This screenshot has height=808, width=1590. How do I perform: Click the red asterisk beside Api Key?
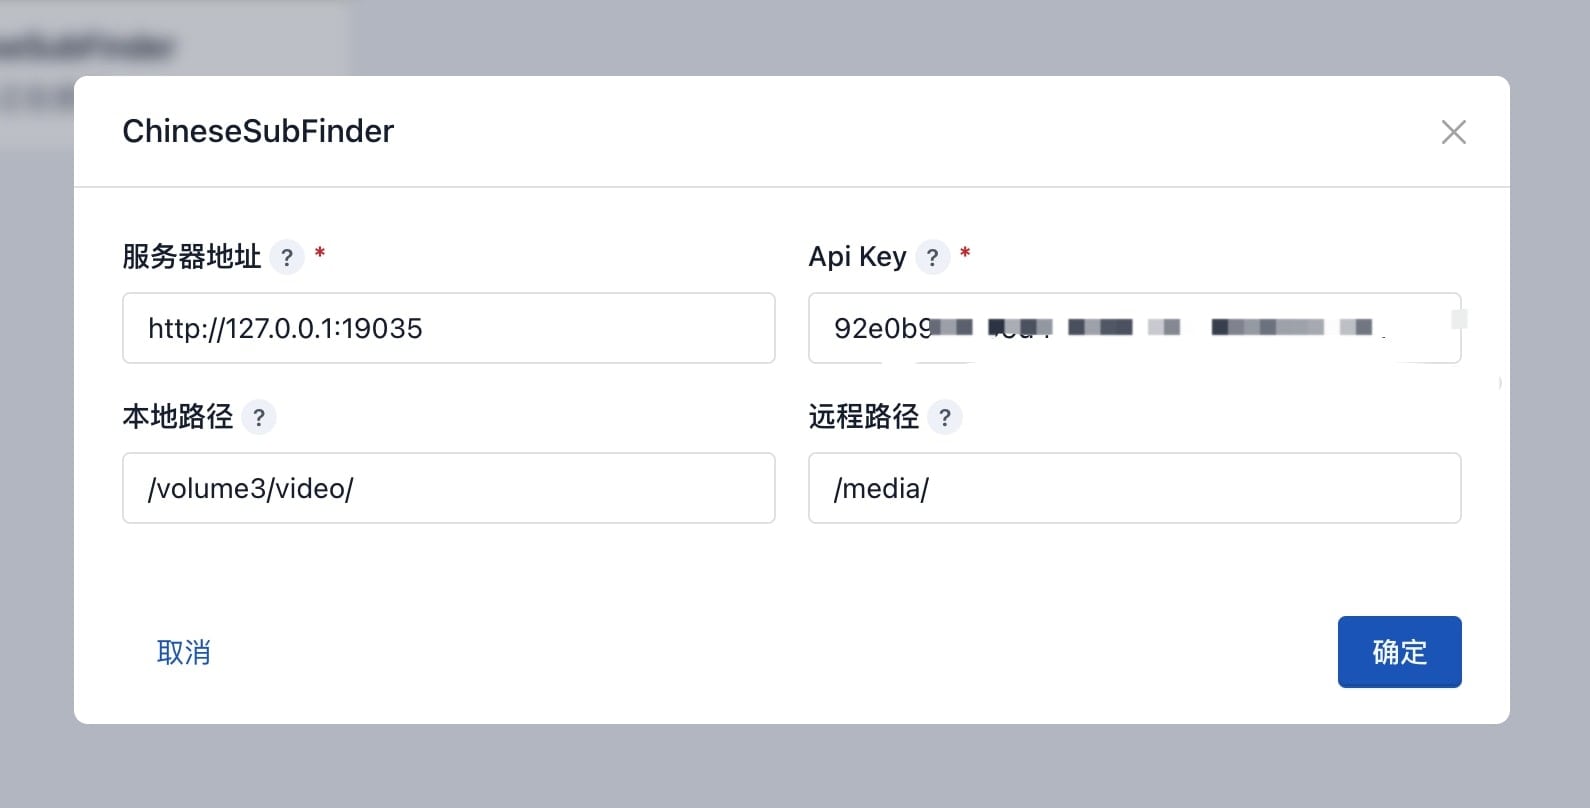click(x=965, y=253)
